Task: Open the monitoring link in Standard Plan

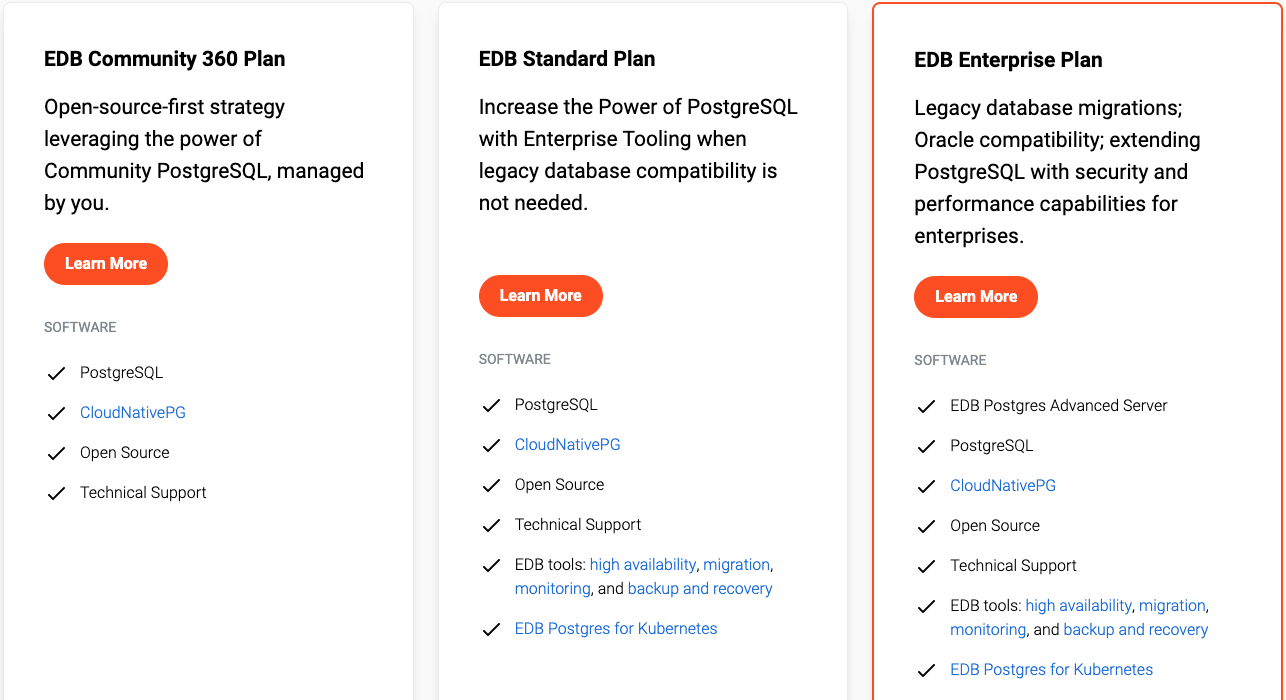Action: (x=552, y=588)
